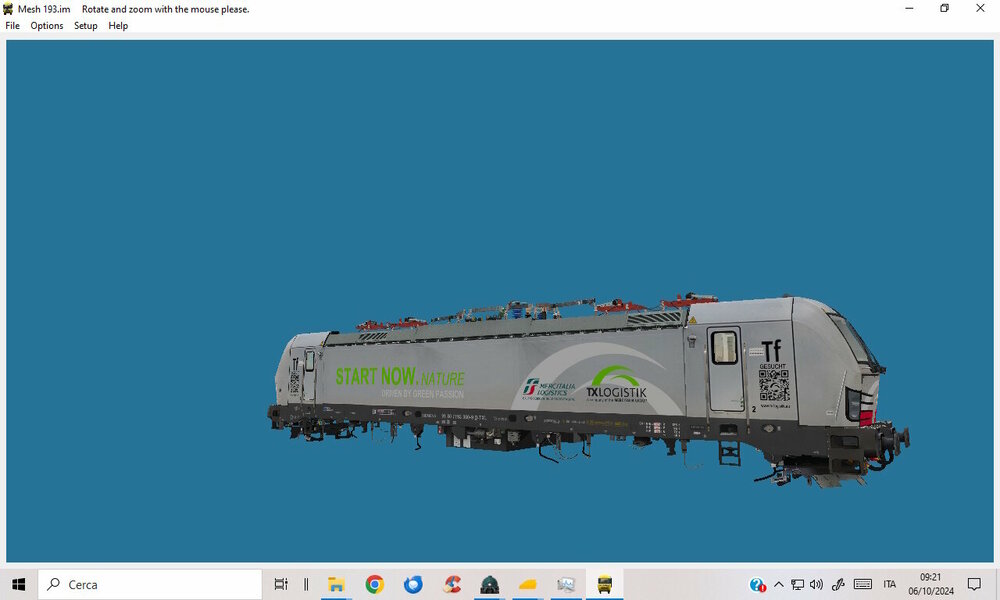The image size is (1000, 600).
Task: Open CCleaner icon in the taskbar
Action: click(452, 584)
